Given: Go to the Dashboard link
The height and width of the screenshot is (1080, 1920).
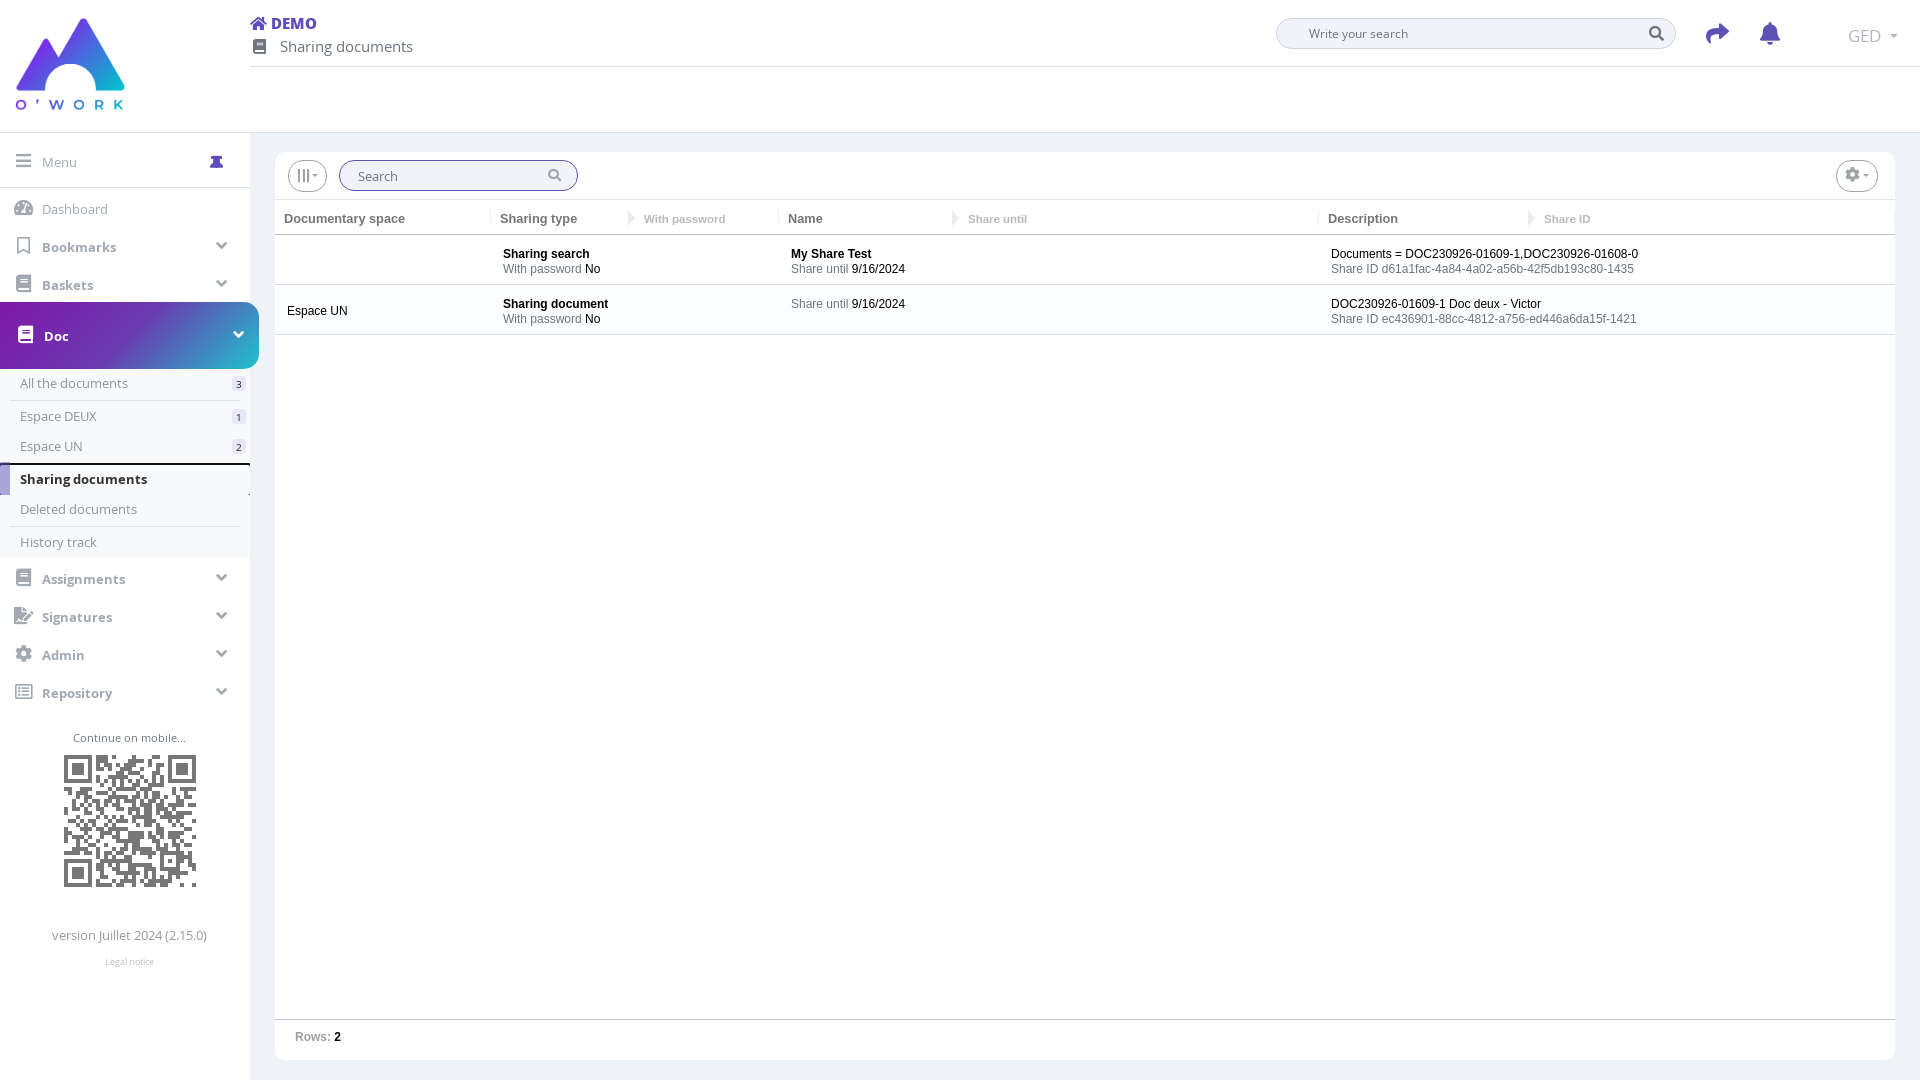Looking at the screenshot, I should coord(74,209).
